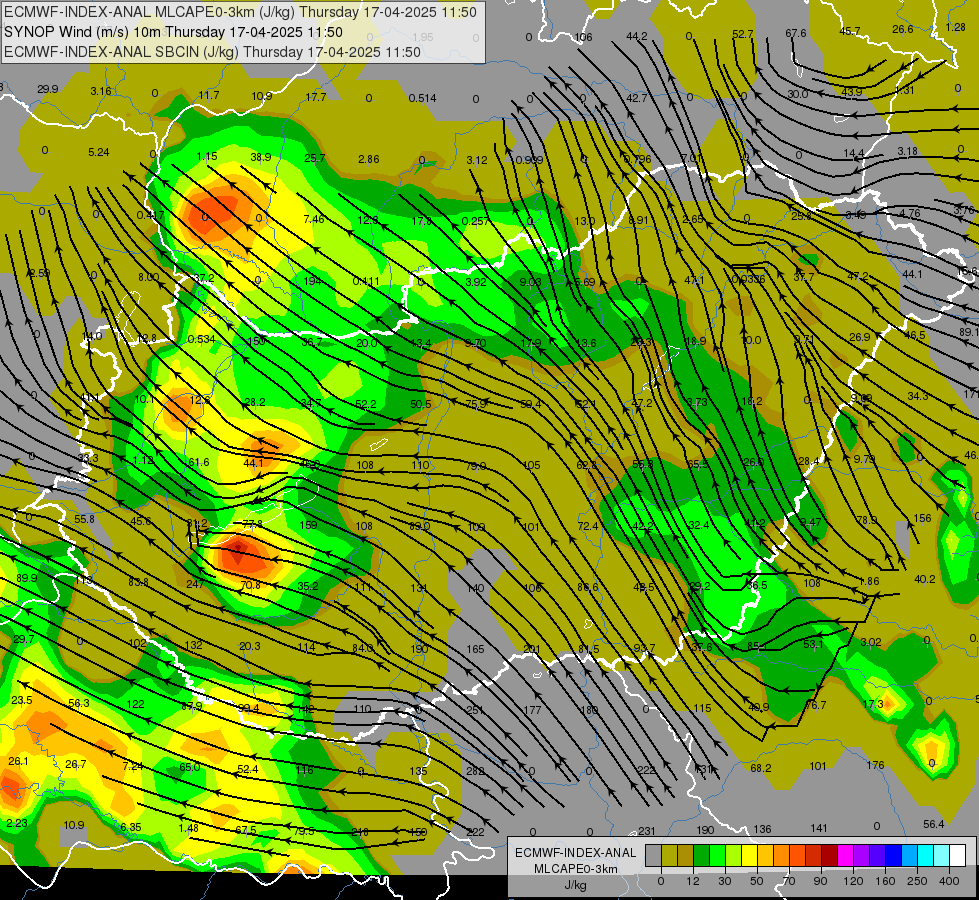Pick the red-orange swatch right after 70

[797, 856]
